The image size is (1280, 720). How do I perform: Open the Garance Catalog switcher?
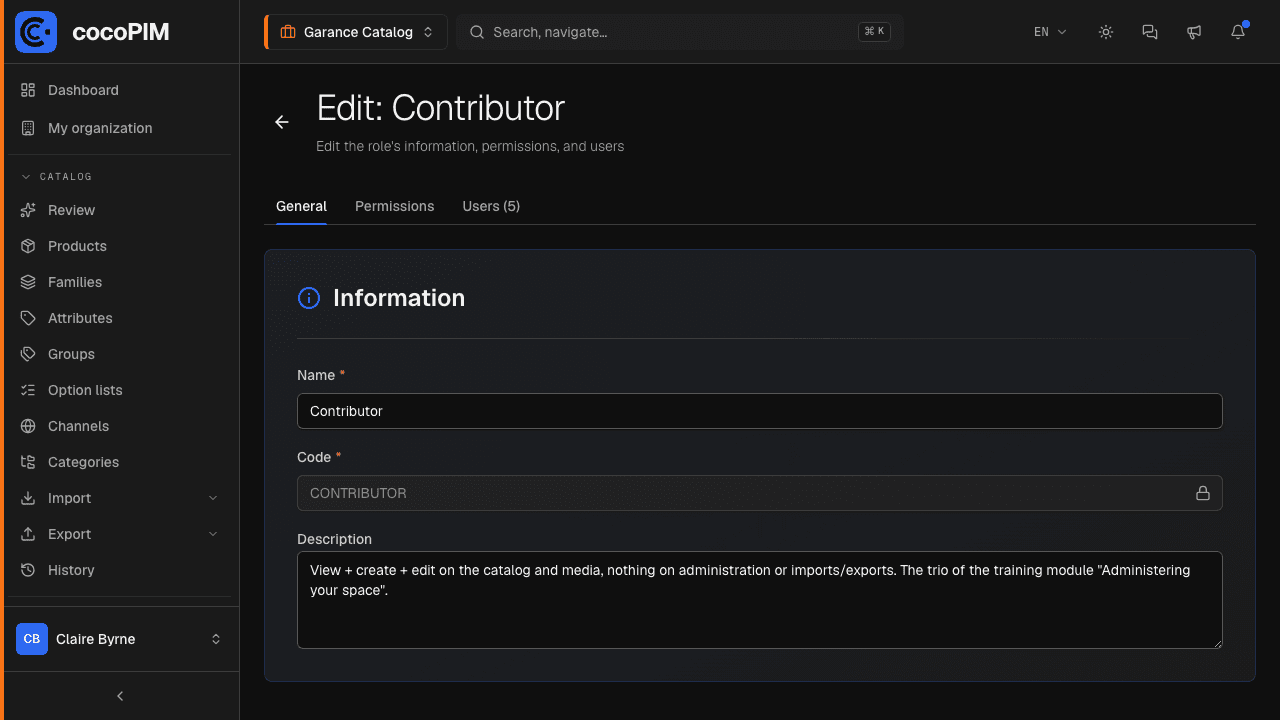tap(356, 32)
